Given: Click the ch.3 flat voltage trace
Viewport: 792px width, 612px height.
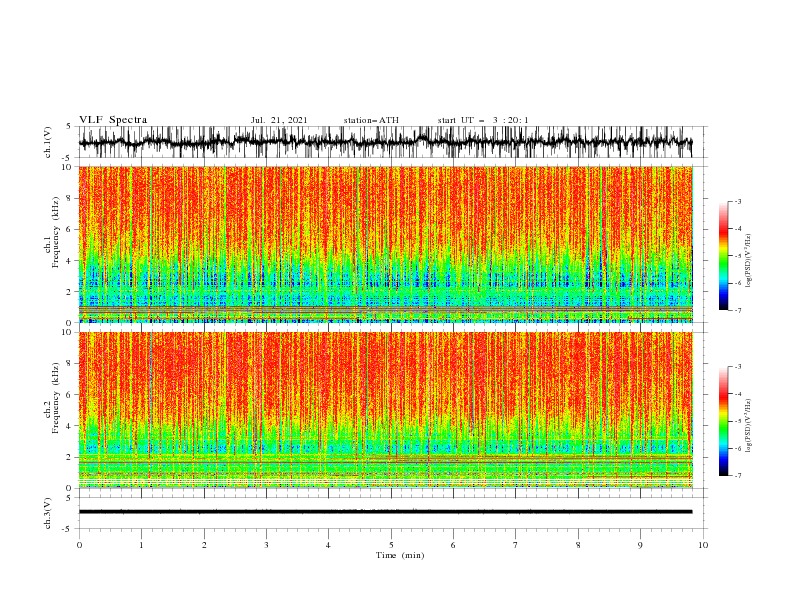Looking at the screenshot, I should pos(385,512).
